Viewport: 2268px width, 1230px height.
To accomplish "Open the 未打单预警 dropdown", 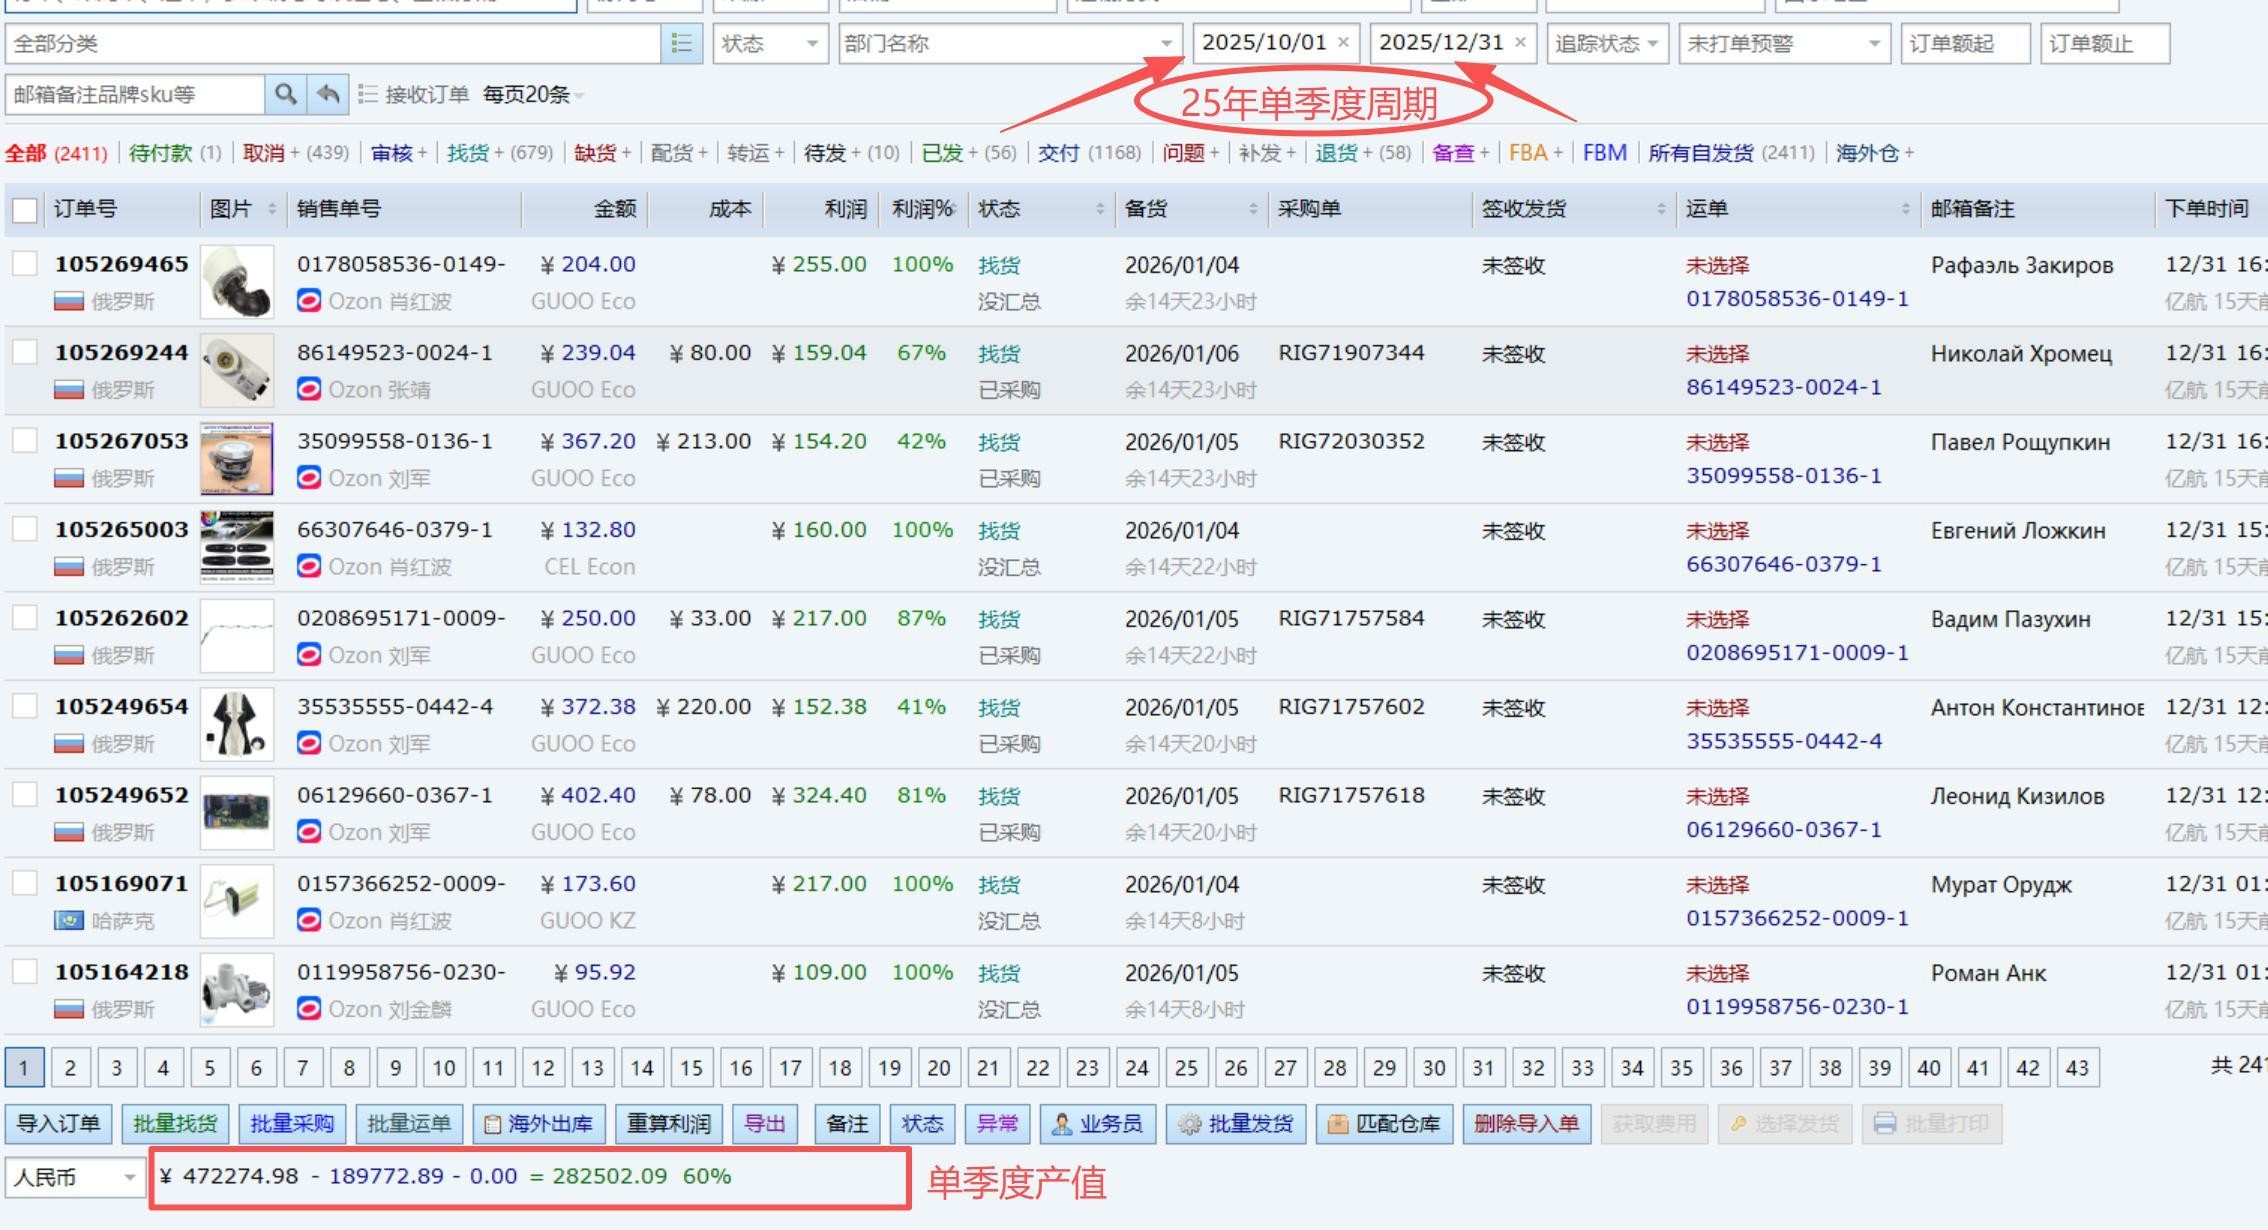I will pyautogui.click(x=1784, y=44).
